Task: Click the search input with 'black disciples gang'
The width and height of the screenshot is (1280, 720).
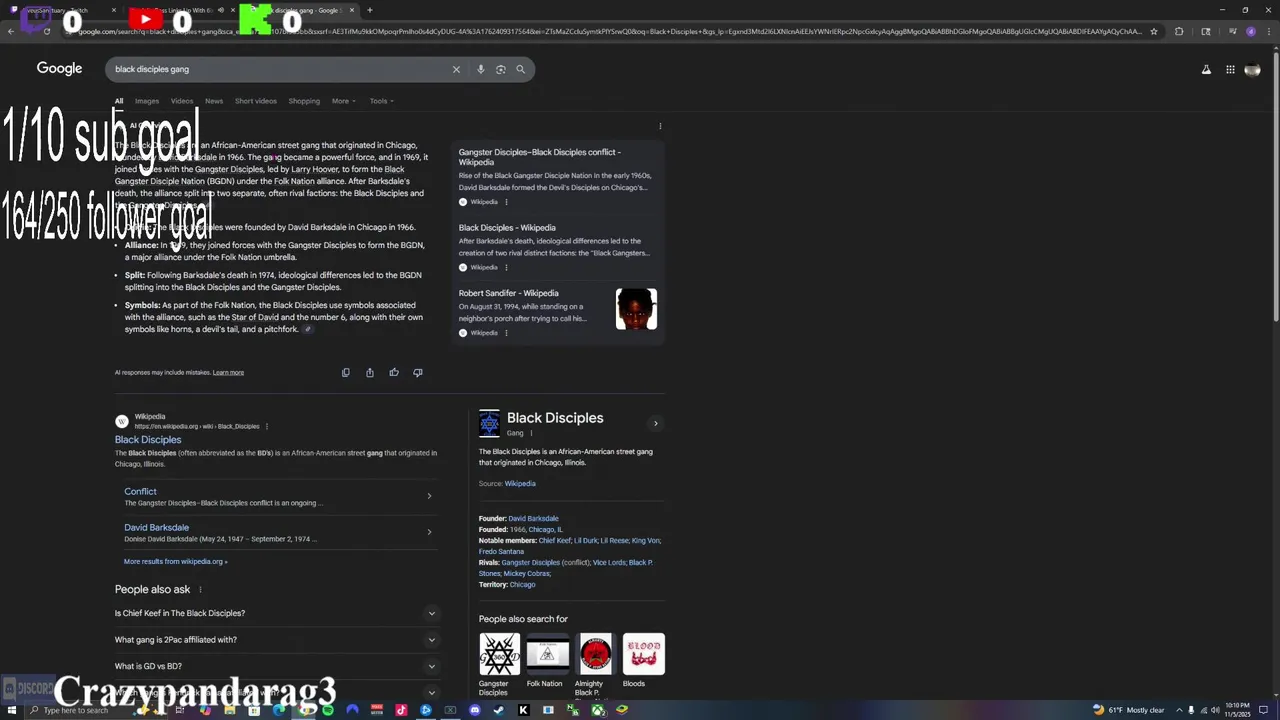Action: click(280, 69)
